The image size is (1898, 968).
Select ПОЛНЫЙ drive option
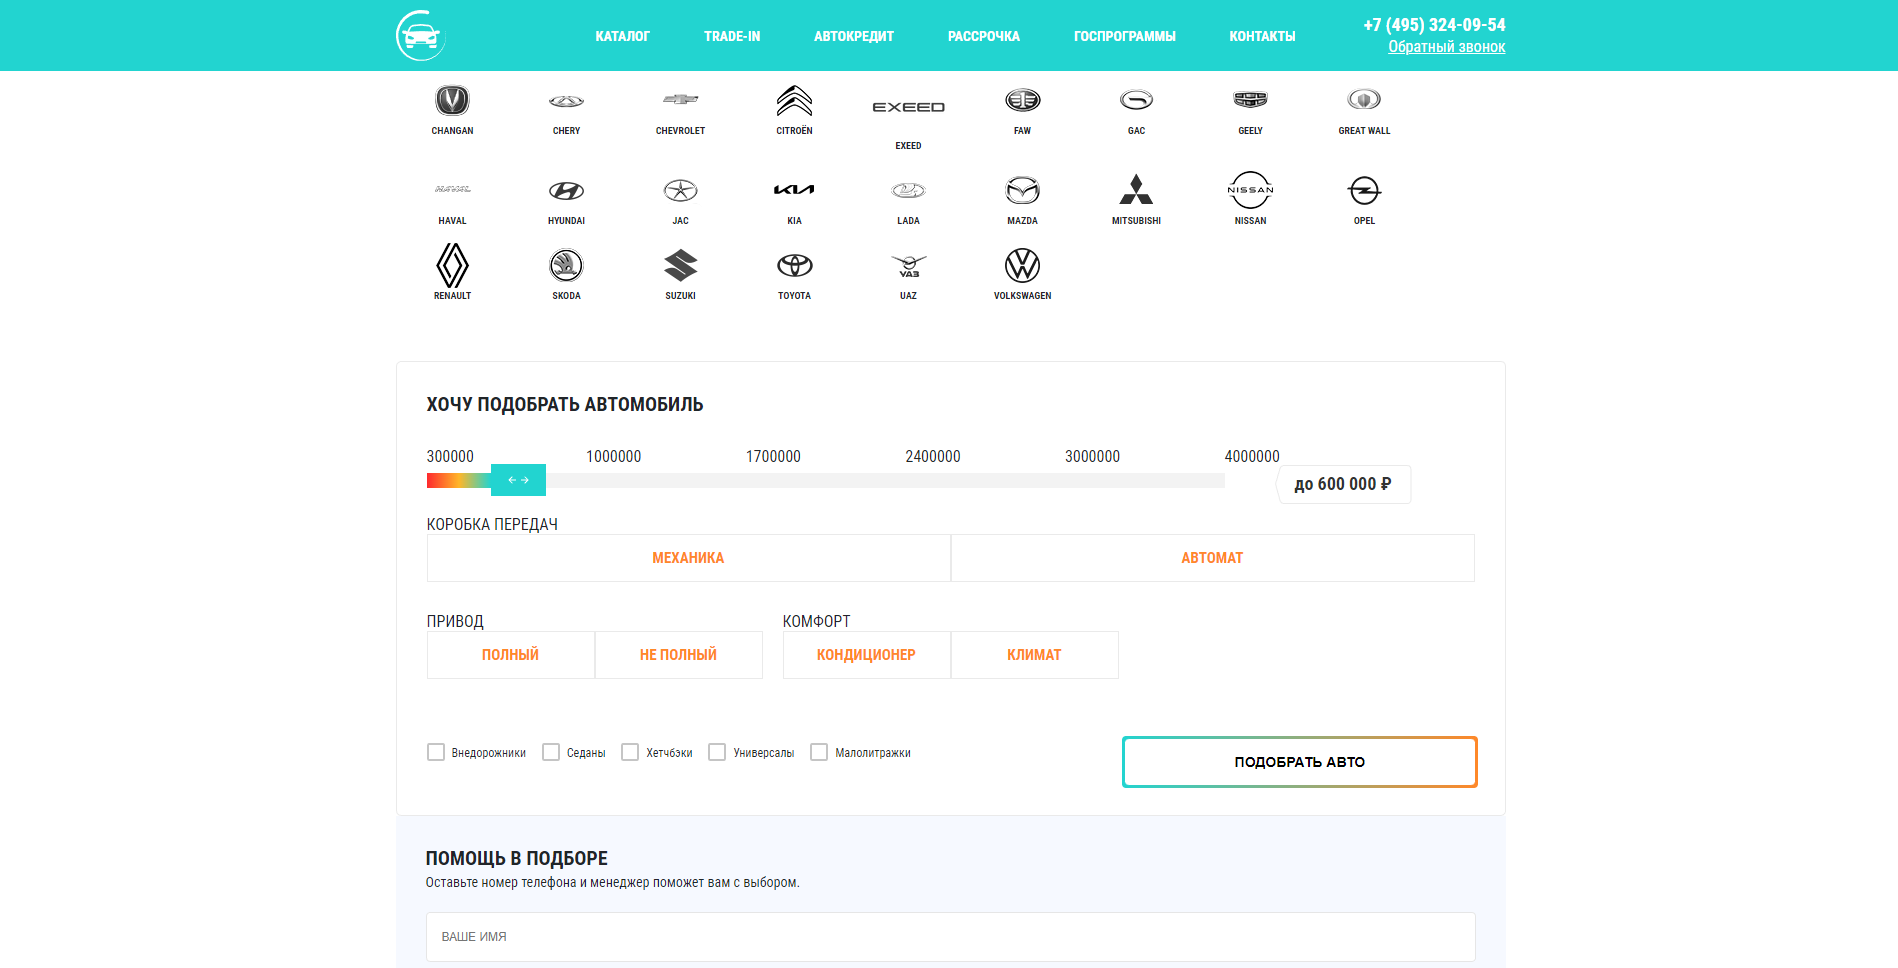pyautogui.click(x=510, y=655)
